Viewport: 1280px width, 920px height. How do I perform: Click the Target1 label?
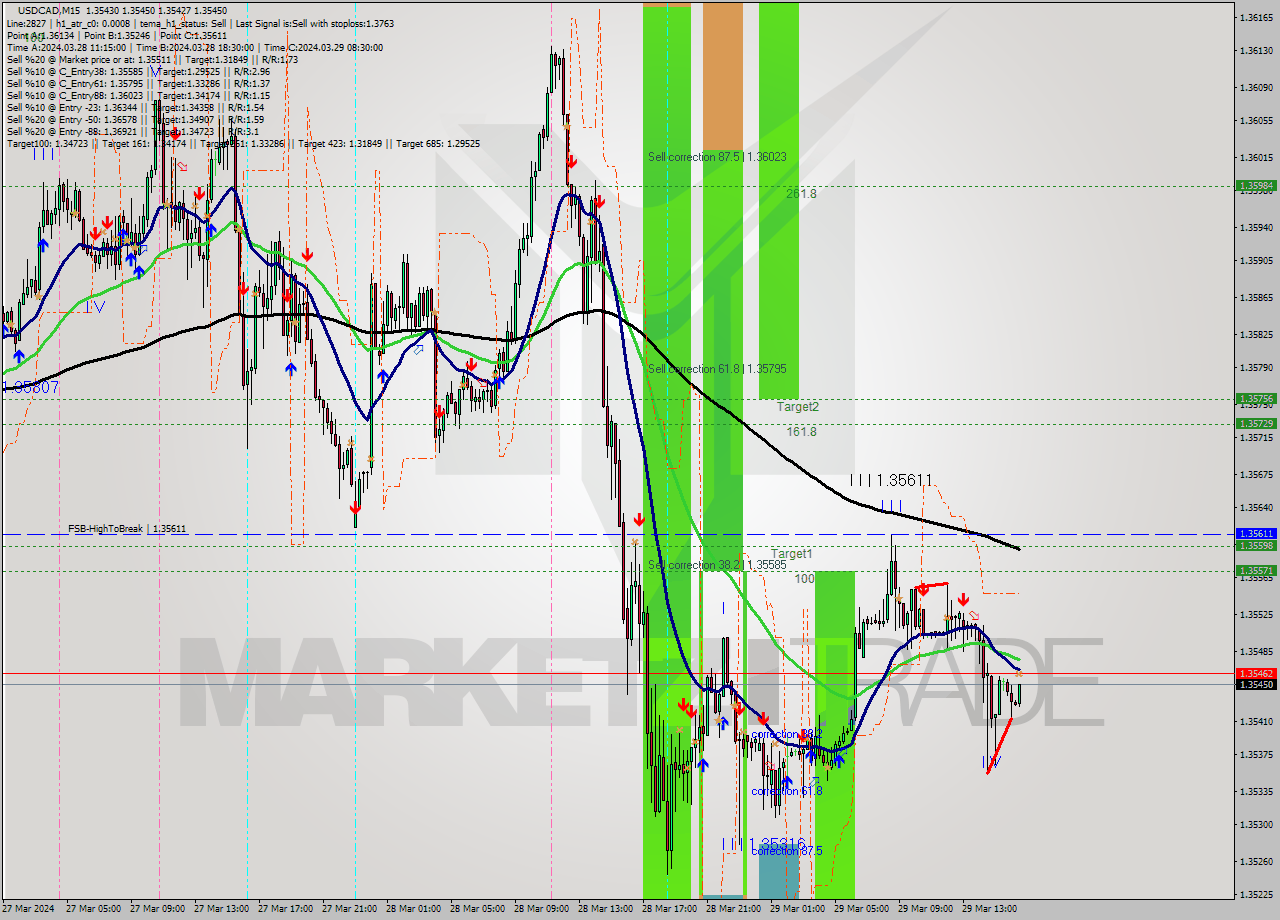pyautogui.click(x=791, y=554)
